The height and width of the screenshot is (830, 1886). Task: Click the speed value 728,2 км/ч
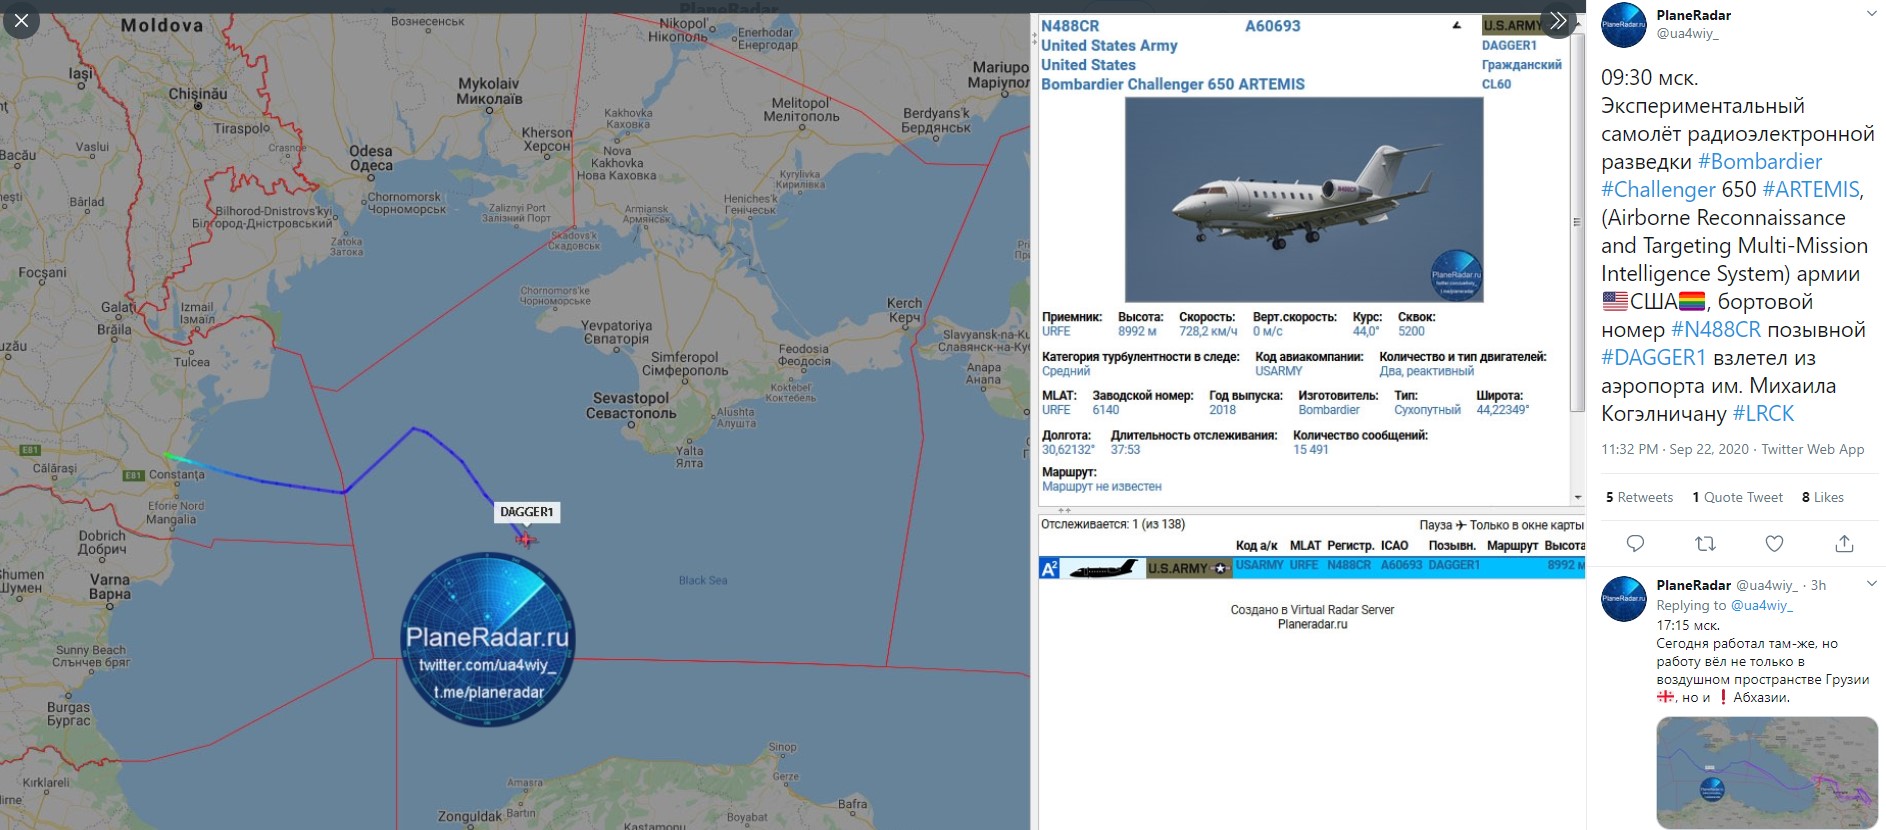[1208, 331]
